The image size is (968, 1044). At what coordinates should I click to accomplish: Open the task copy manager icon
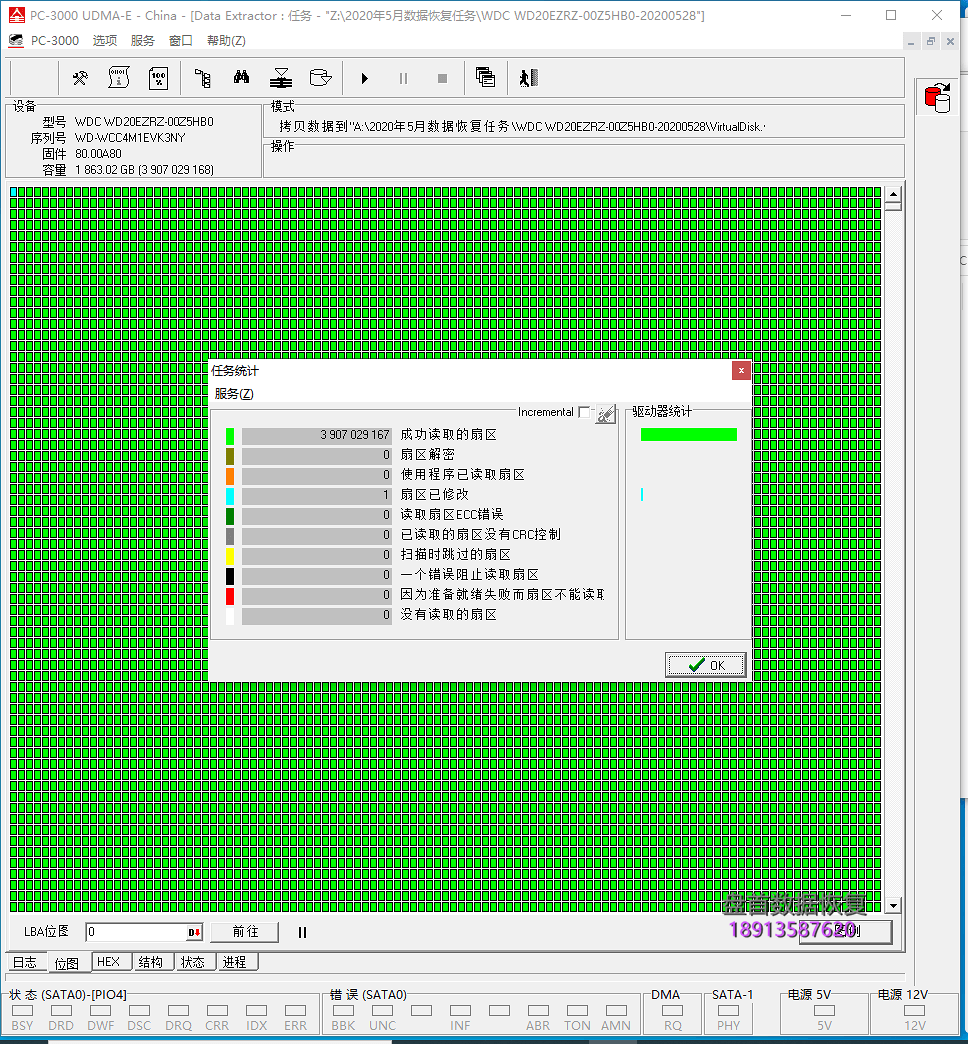pyautogui.click(x=486, y=77)
